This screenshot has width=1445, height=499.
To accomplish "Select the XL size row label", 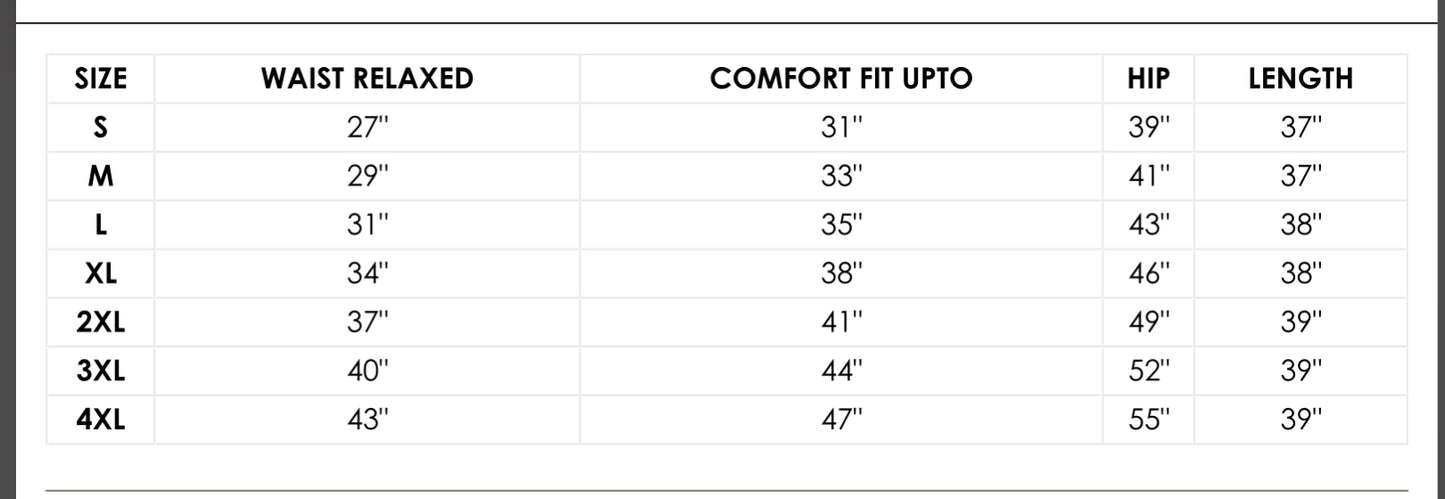I will (x=101, y=274).
